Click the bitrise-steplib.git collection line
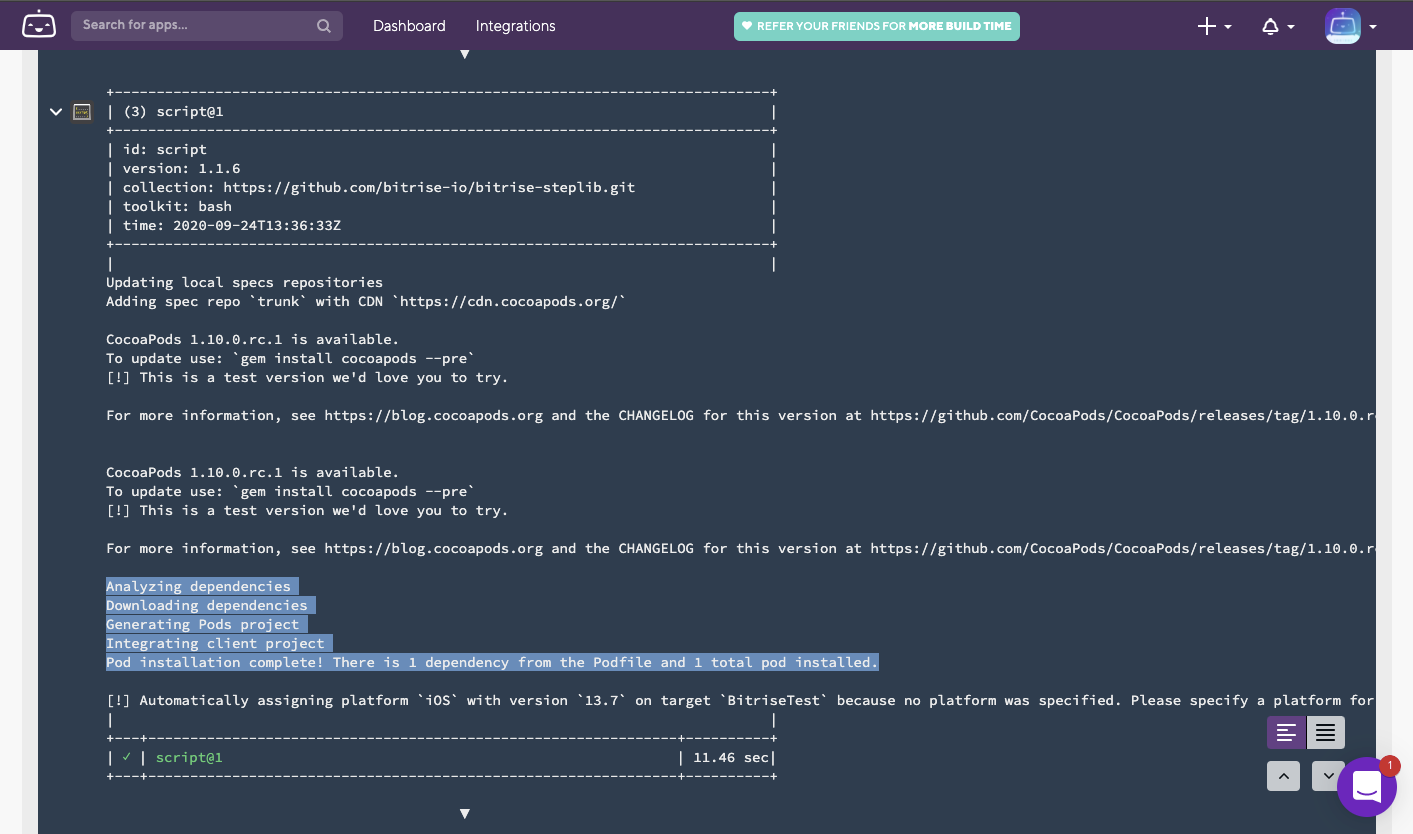 click(379, 188)
